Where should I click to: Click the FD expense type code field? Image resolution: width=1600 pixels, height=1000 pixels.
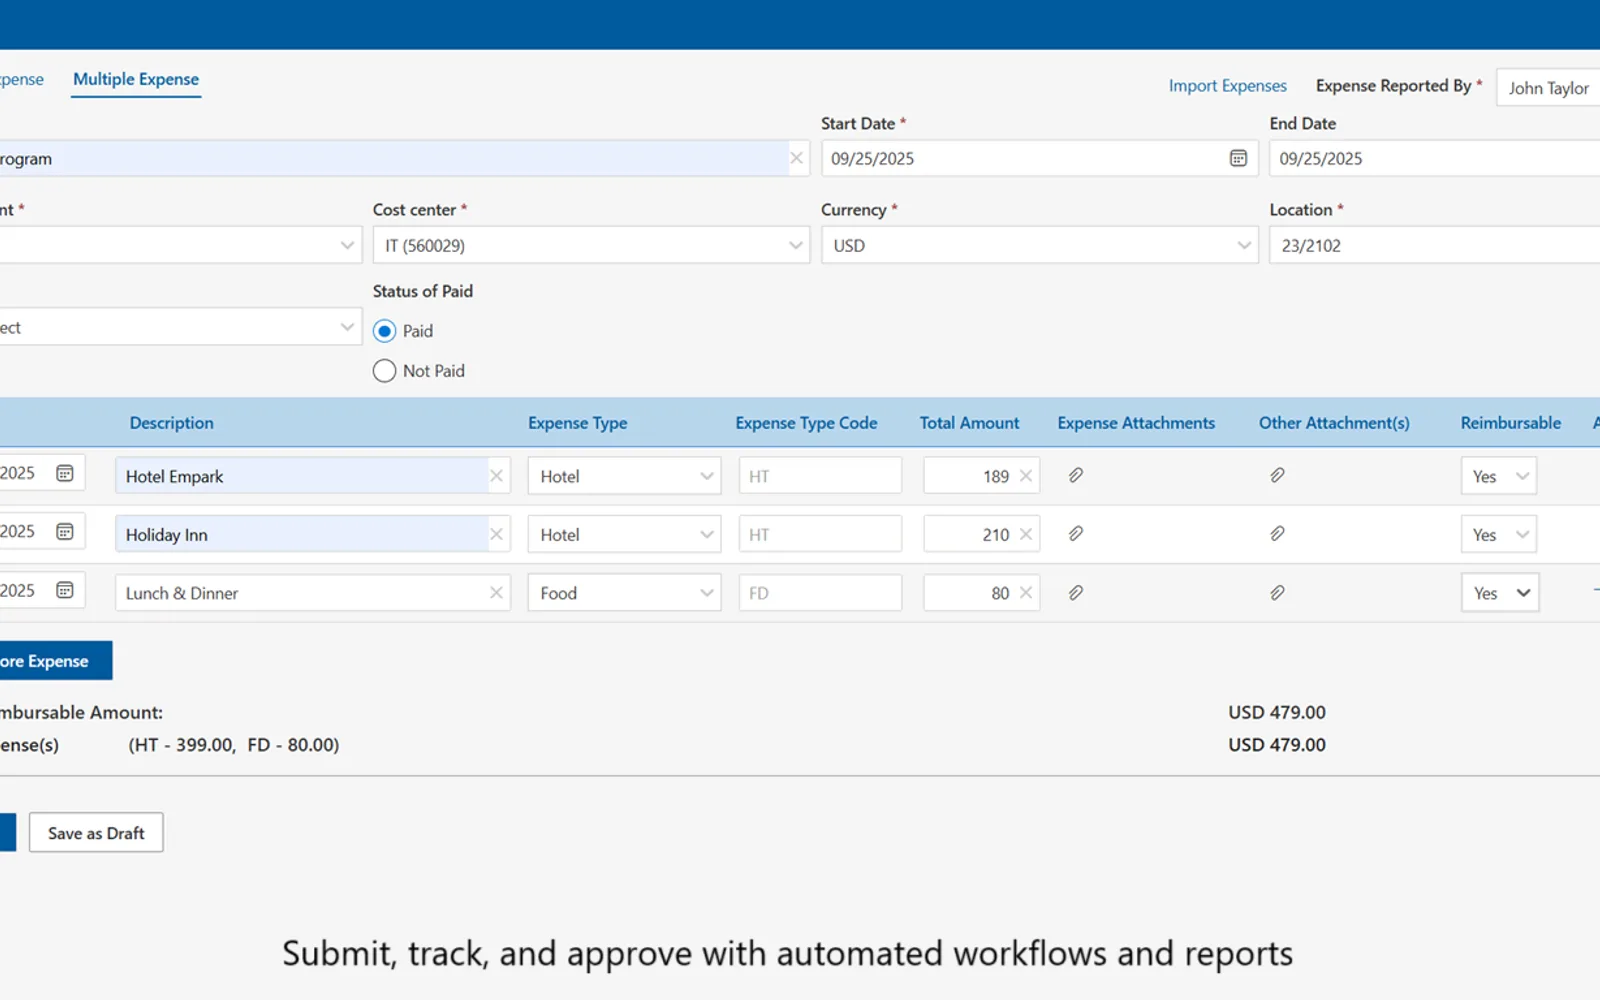click(x=820, y=593)
